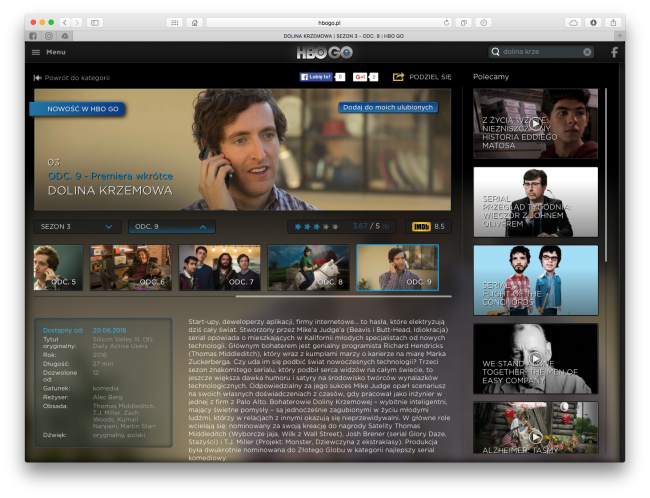The height and width of the screenshot is (498, 650).
Task: Open Safari Top Sites grid icon
Action: 175,22
